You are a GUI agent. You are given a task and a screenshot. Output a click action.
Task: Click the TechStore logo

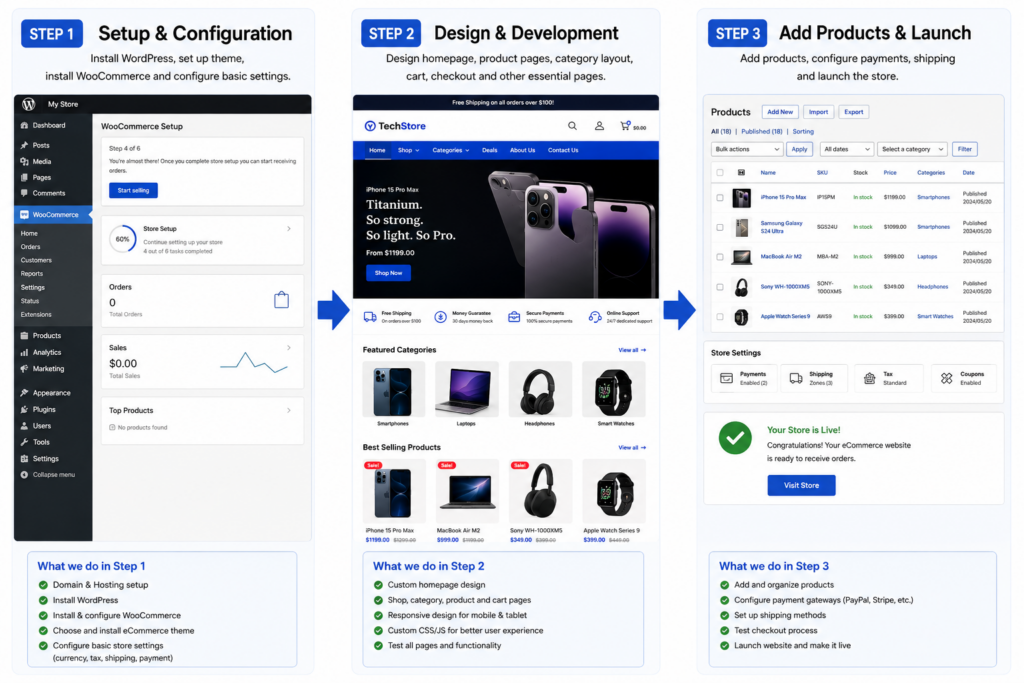pyautogui.click(x=394, y=126)
